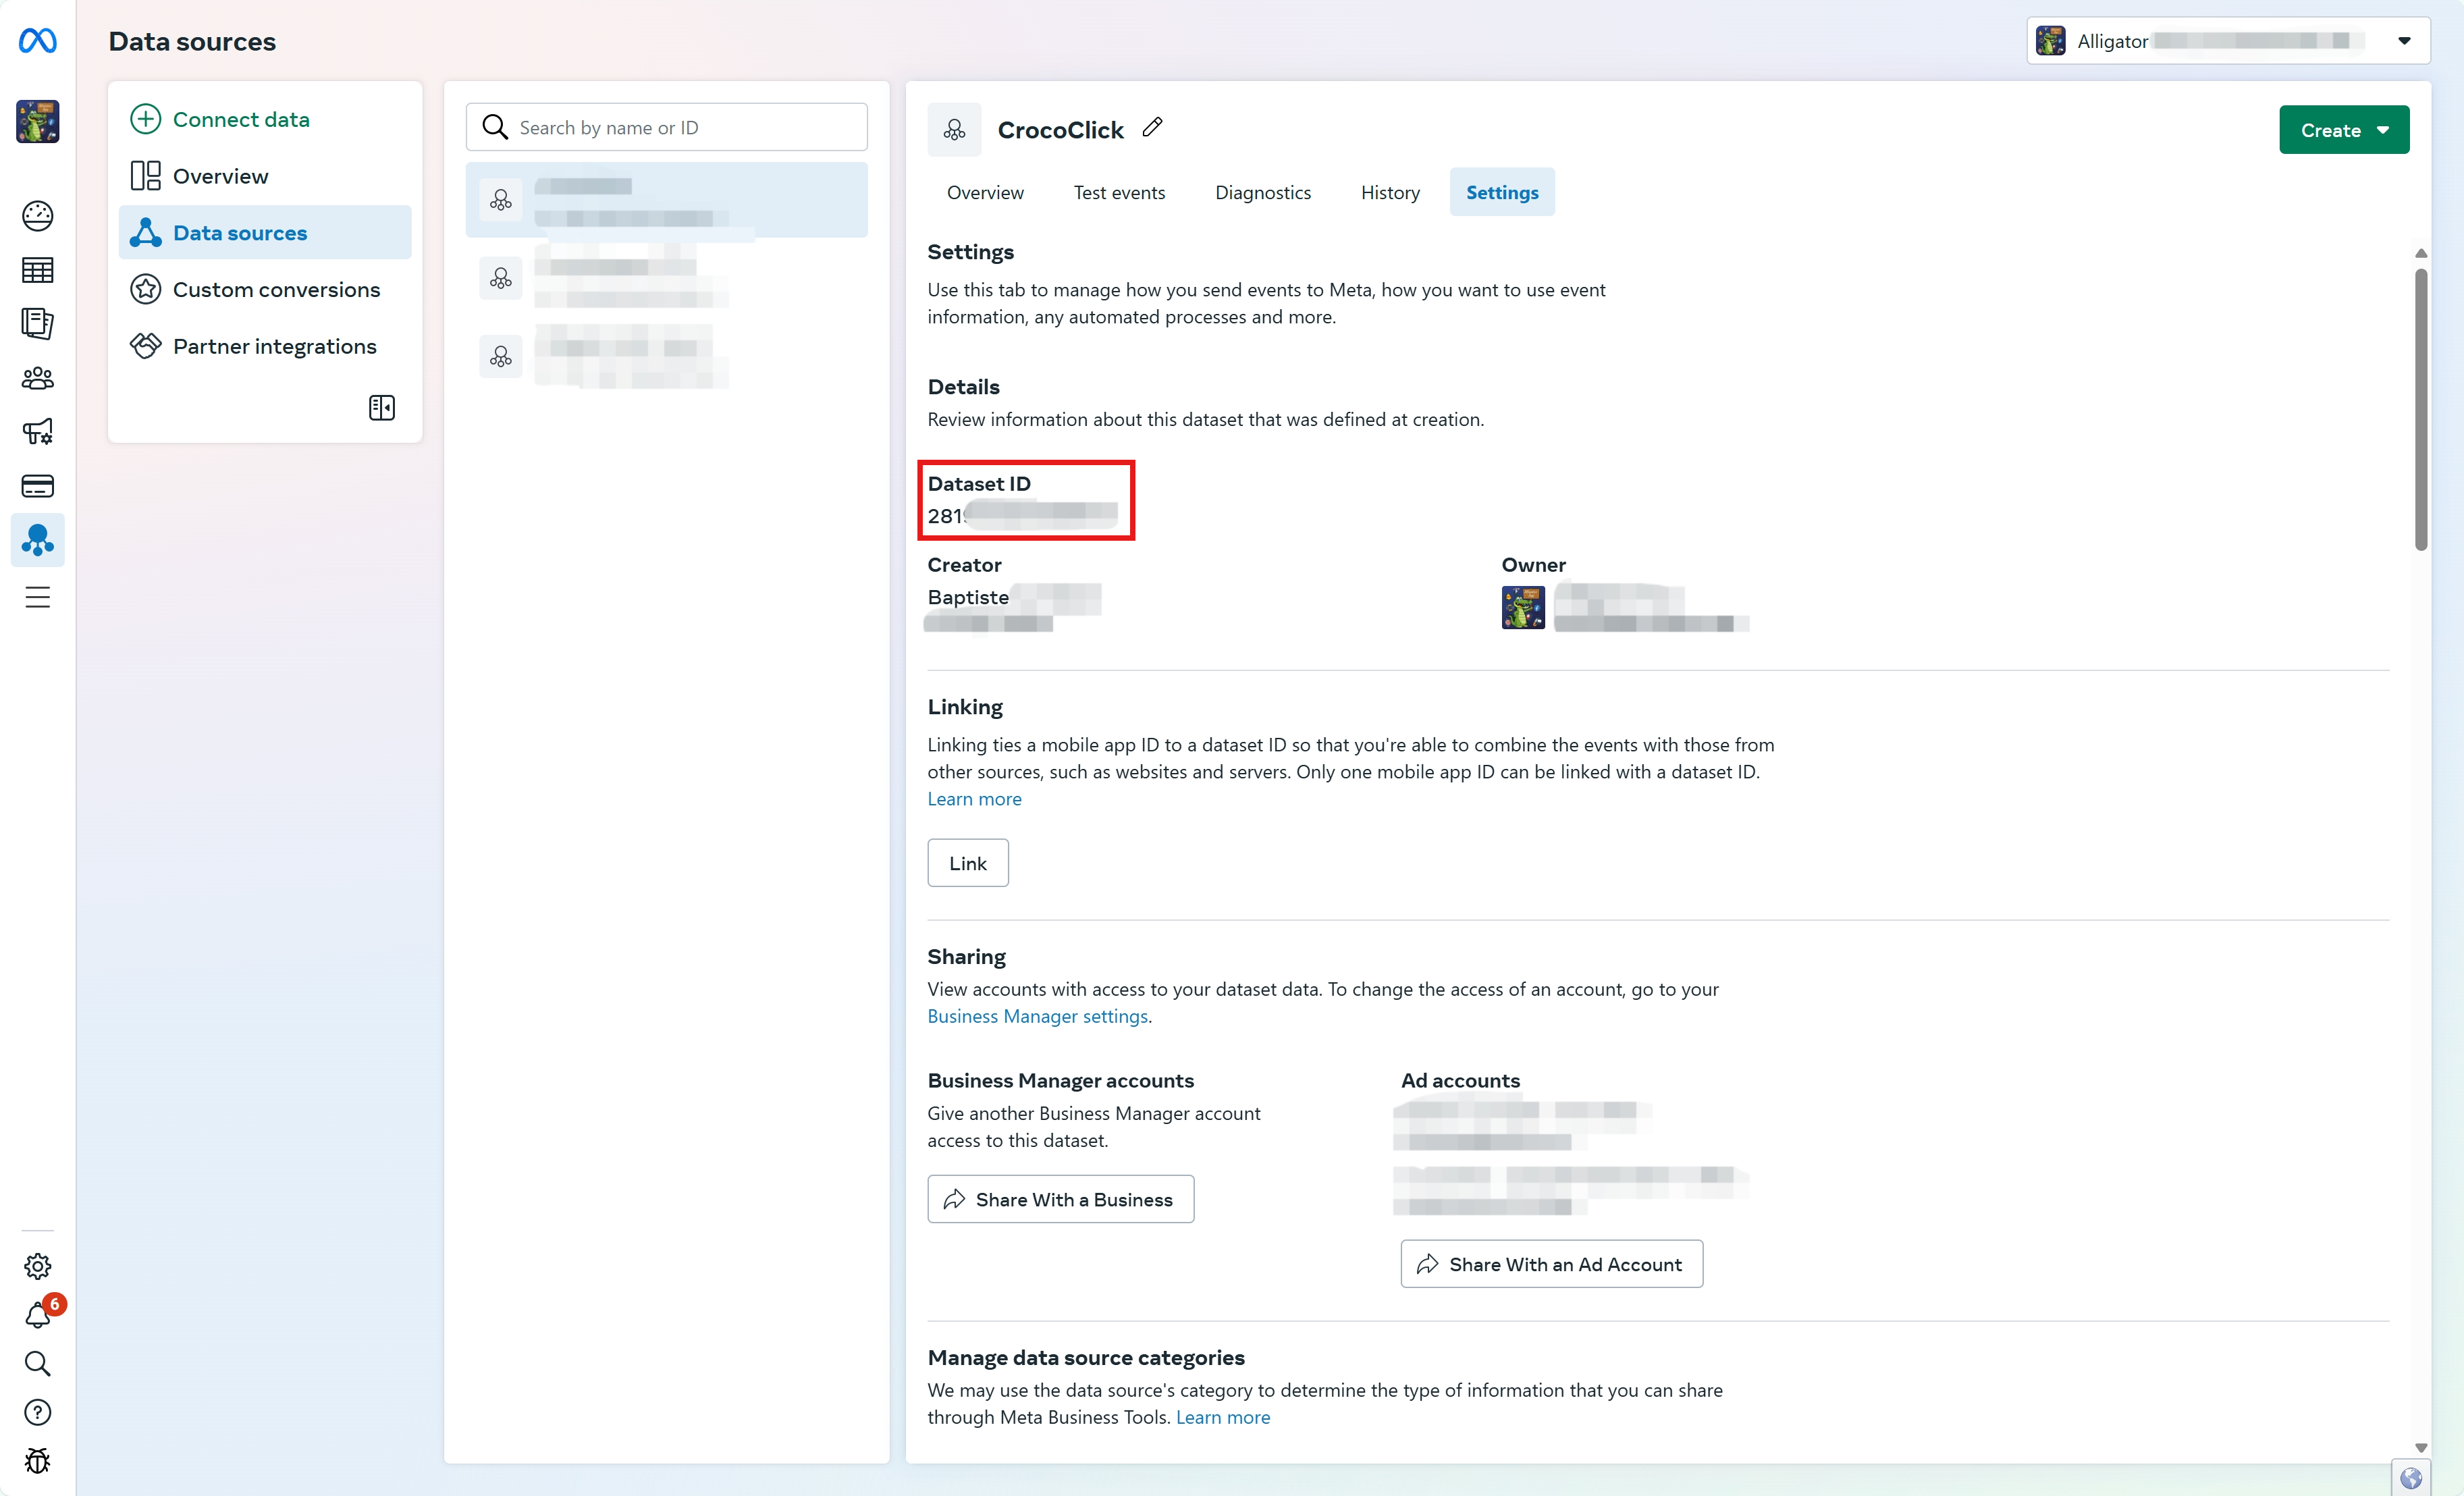The width and height of the screenshot is (2464, 1496).
Task: Click the Search by name or ID field
Action: (667, 127)
